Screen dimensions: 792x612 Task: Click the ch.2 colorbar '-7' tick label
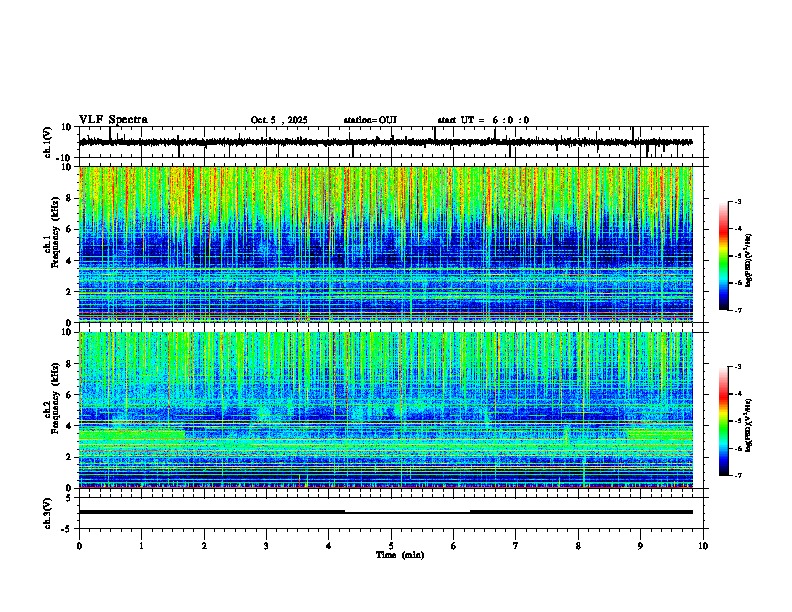[x=737, y=475]
